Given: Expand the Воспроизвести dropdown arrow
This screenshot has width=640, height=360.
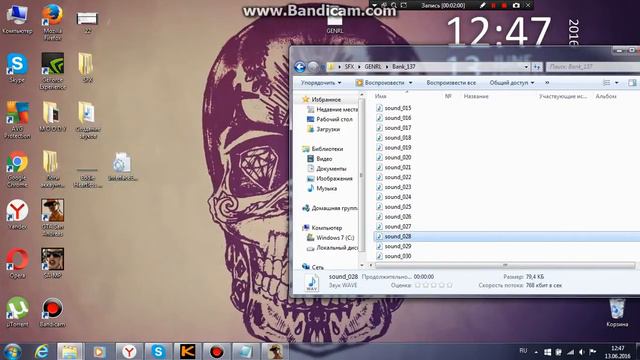Looking at the screenshot, I should pyautogui.click(x=411, y=83).
